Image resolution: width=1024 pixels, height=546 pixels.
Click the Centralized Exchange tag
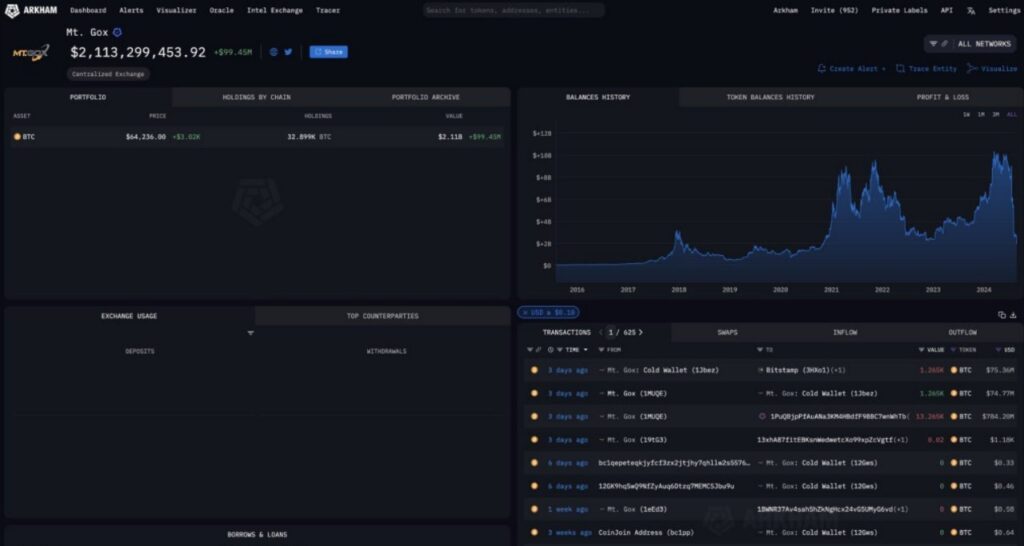coord(108,74)
